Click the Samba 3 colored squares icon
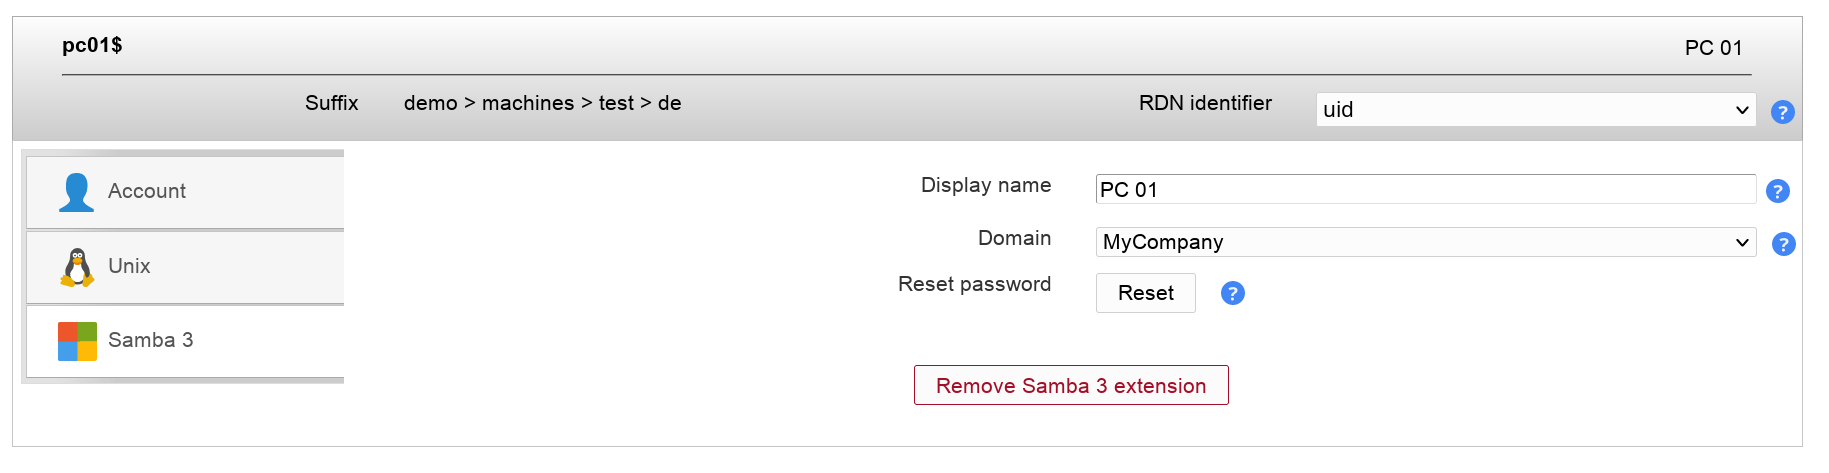Image resolution: width=1829 pixels, height=473 pixels. [77, 341]
